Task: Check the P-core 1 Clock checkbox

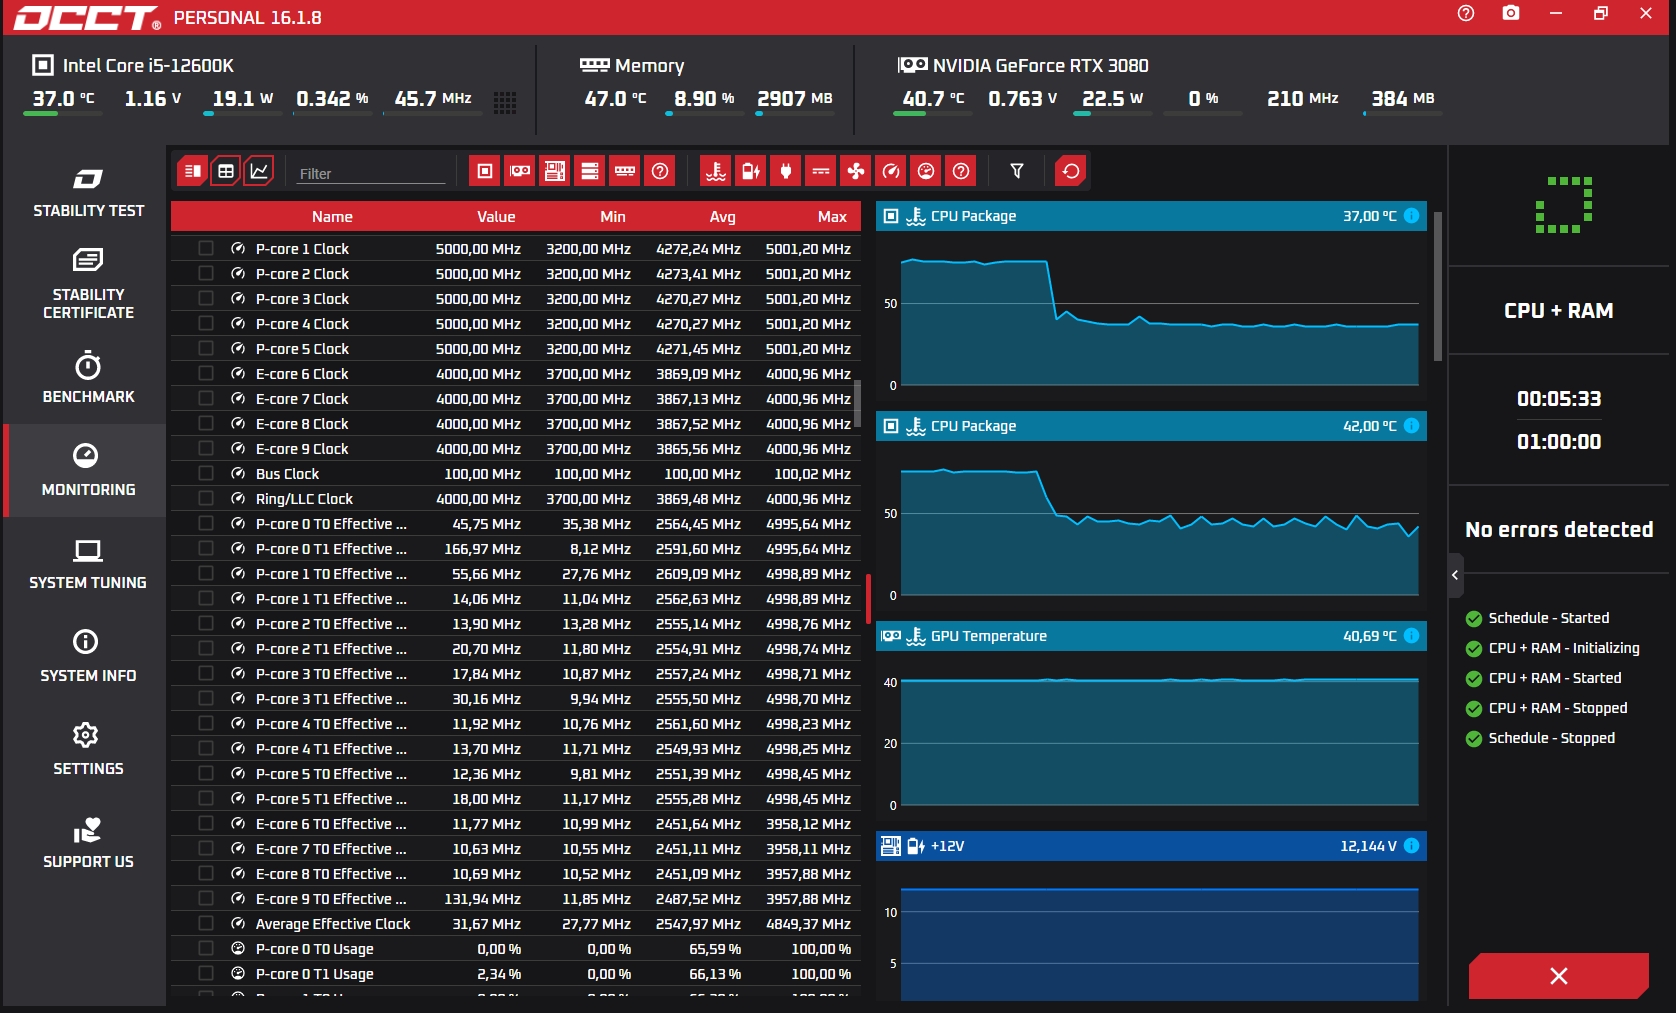Action: 206,248
